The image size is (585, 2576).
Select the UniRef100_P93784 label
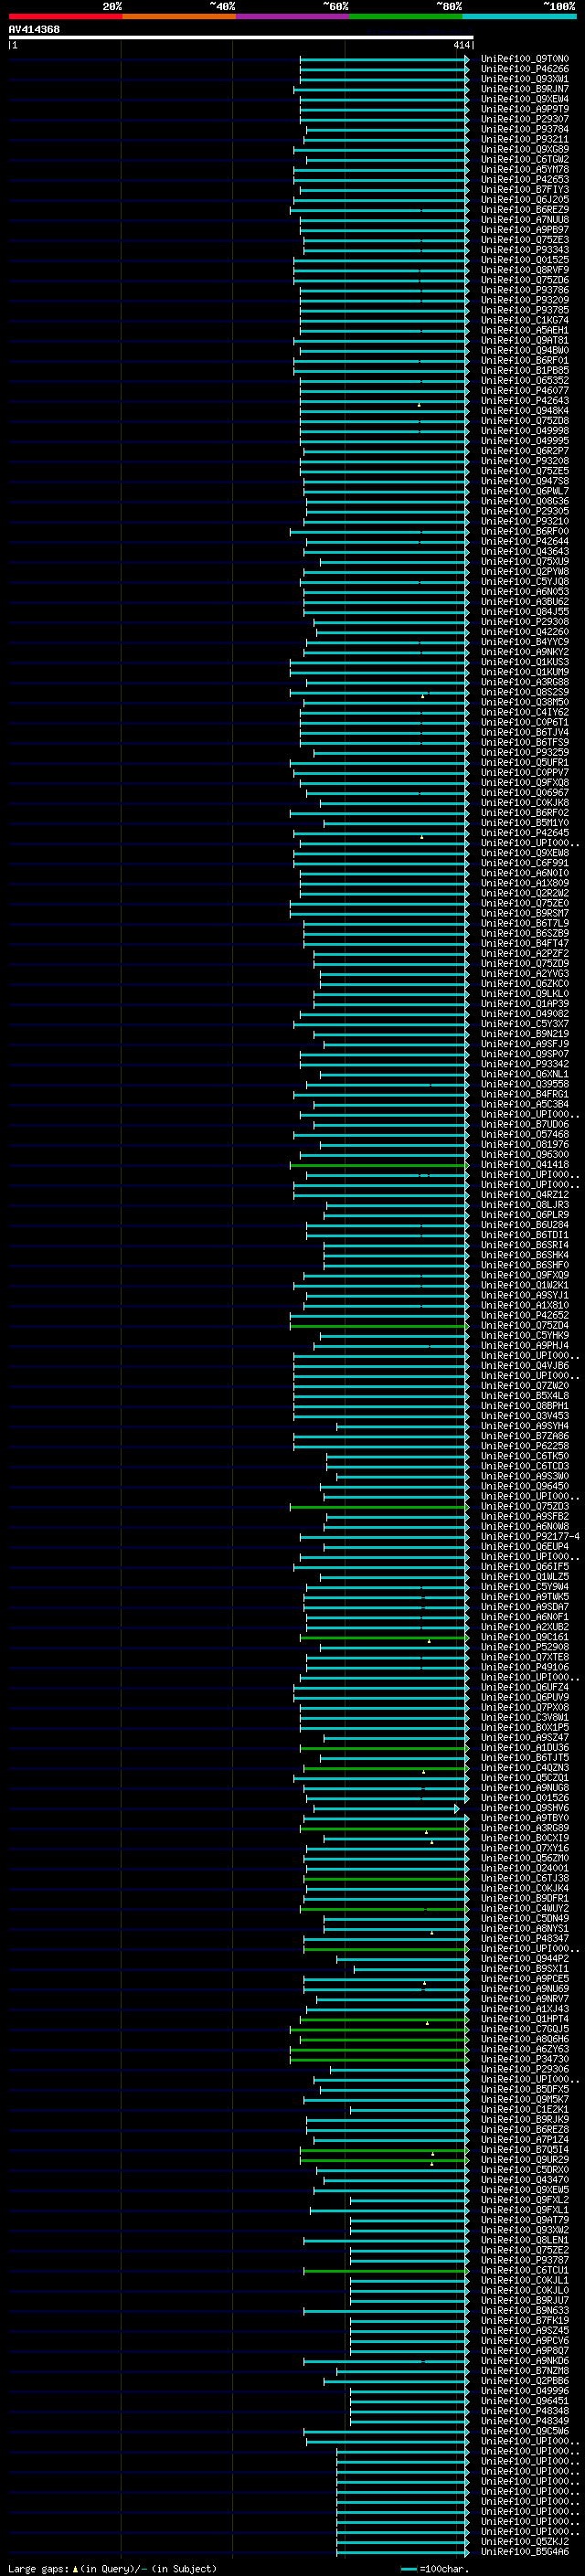pyautogui.click(x=525, y=129)
